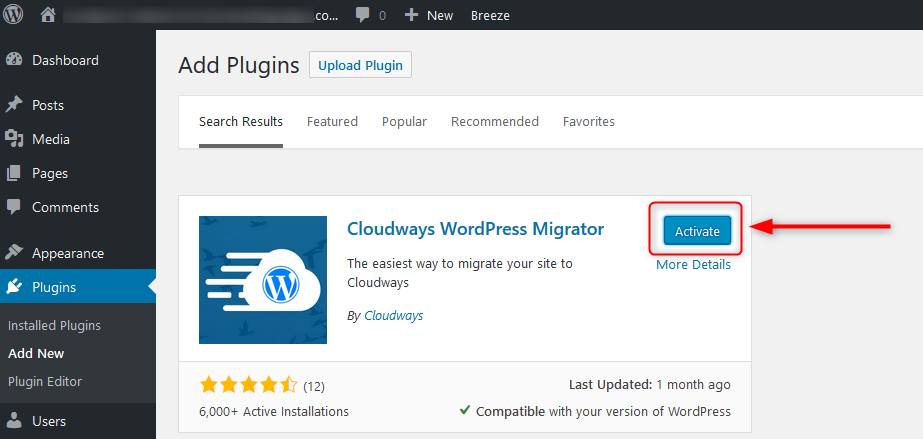Open the Plugin Editor submenu

coord(45,381)
